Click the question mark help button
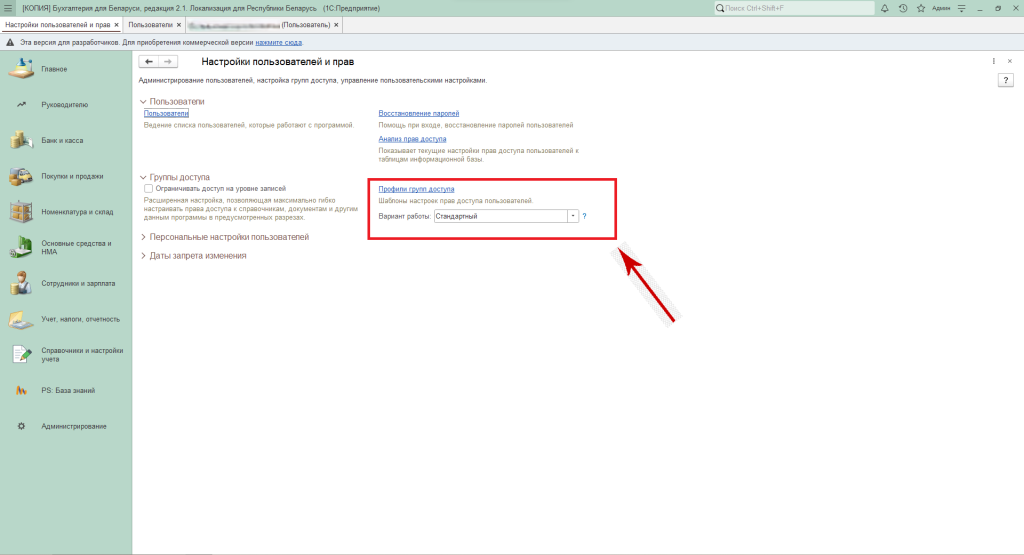Image resolution: width=1024 pixels, height=555 pixels. click(x=1006, y=80)
